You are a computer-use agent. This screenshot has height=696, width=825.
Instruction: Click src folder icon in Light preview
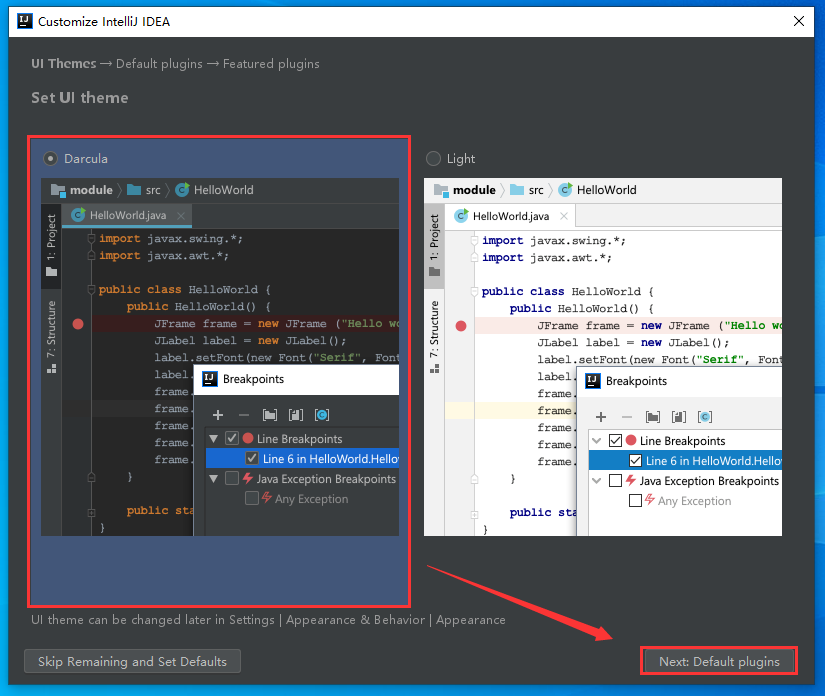point(517,189)
